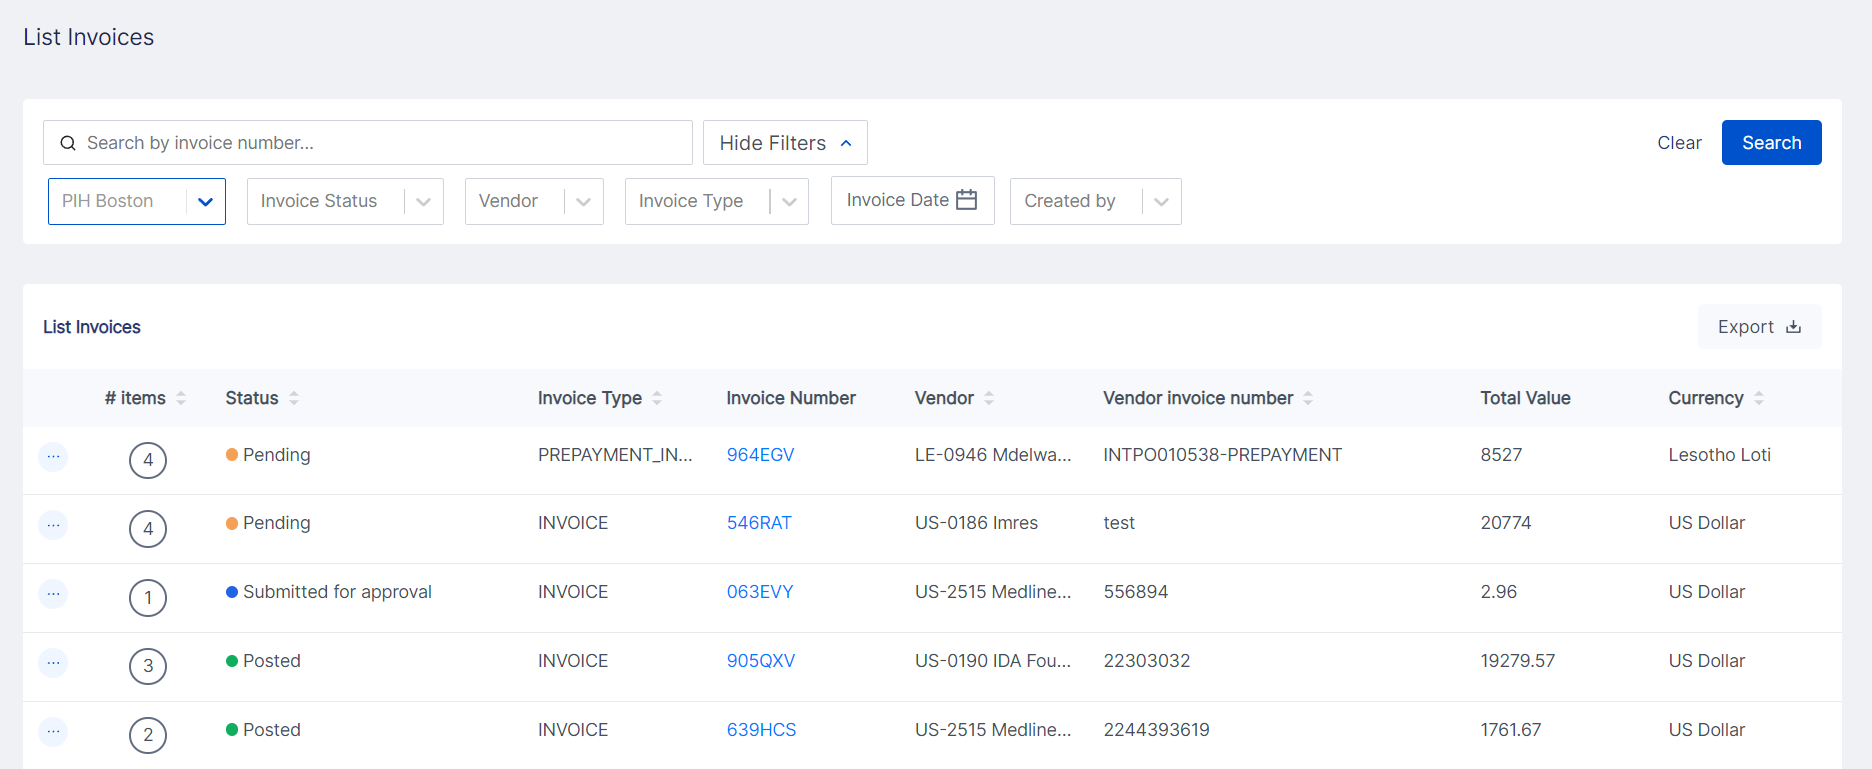Click vendor invoice number test
The width and height of the screenshot is (1872, 769).
(1119, 523)
